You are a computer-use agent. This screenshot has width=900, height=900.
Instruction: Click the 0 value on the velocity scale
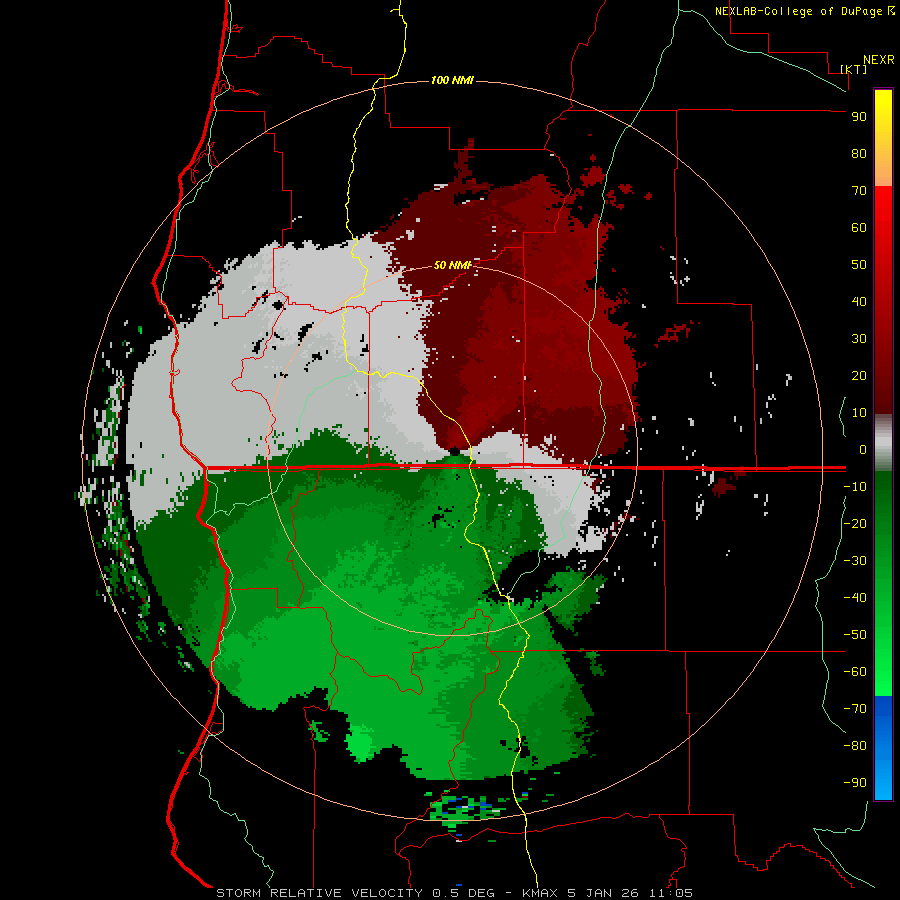point(863,450)
